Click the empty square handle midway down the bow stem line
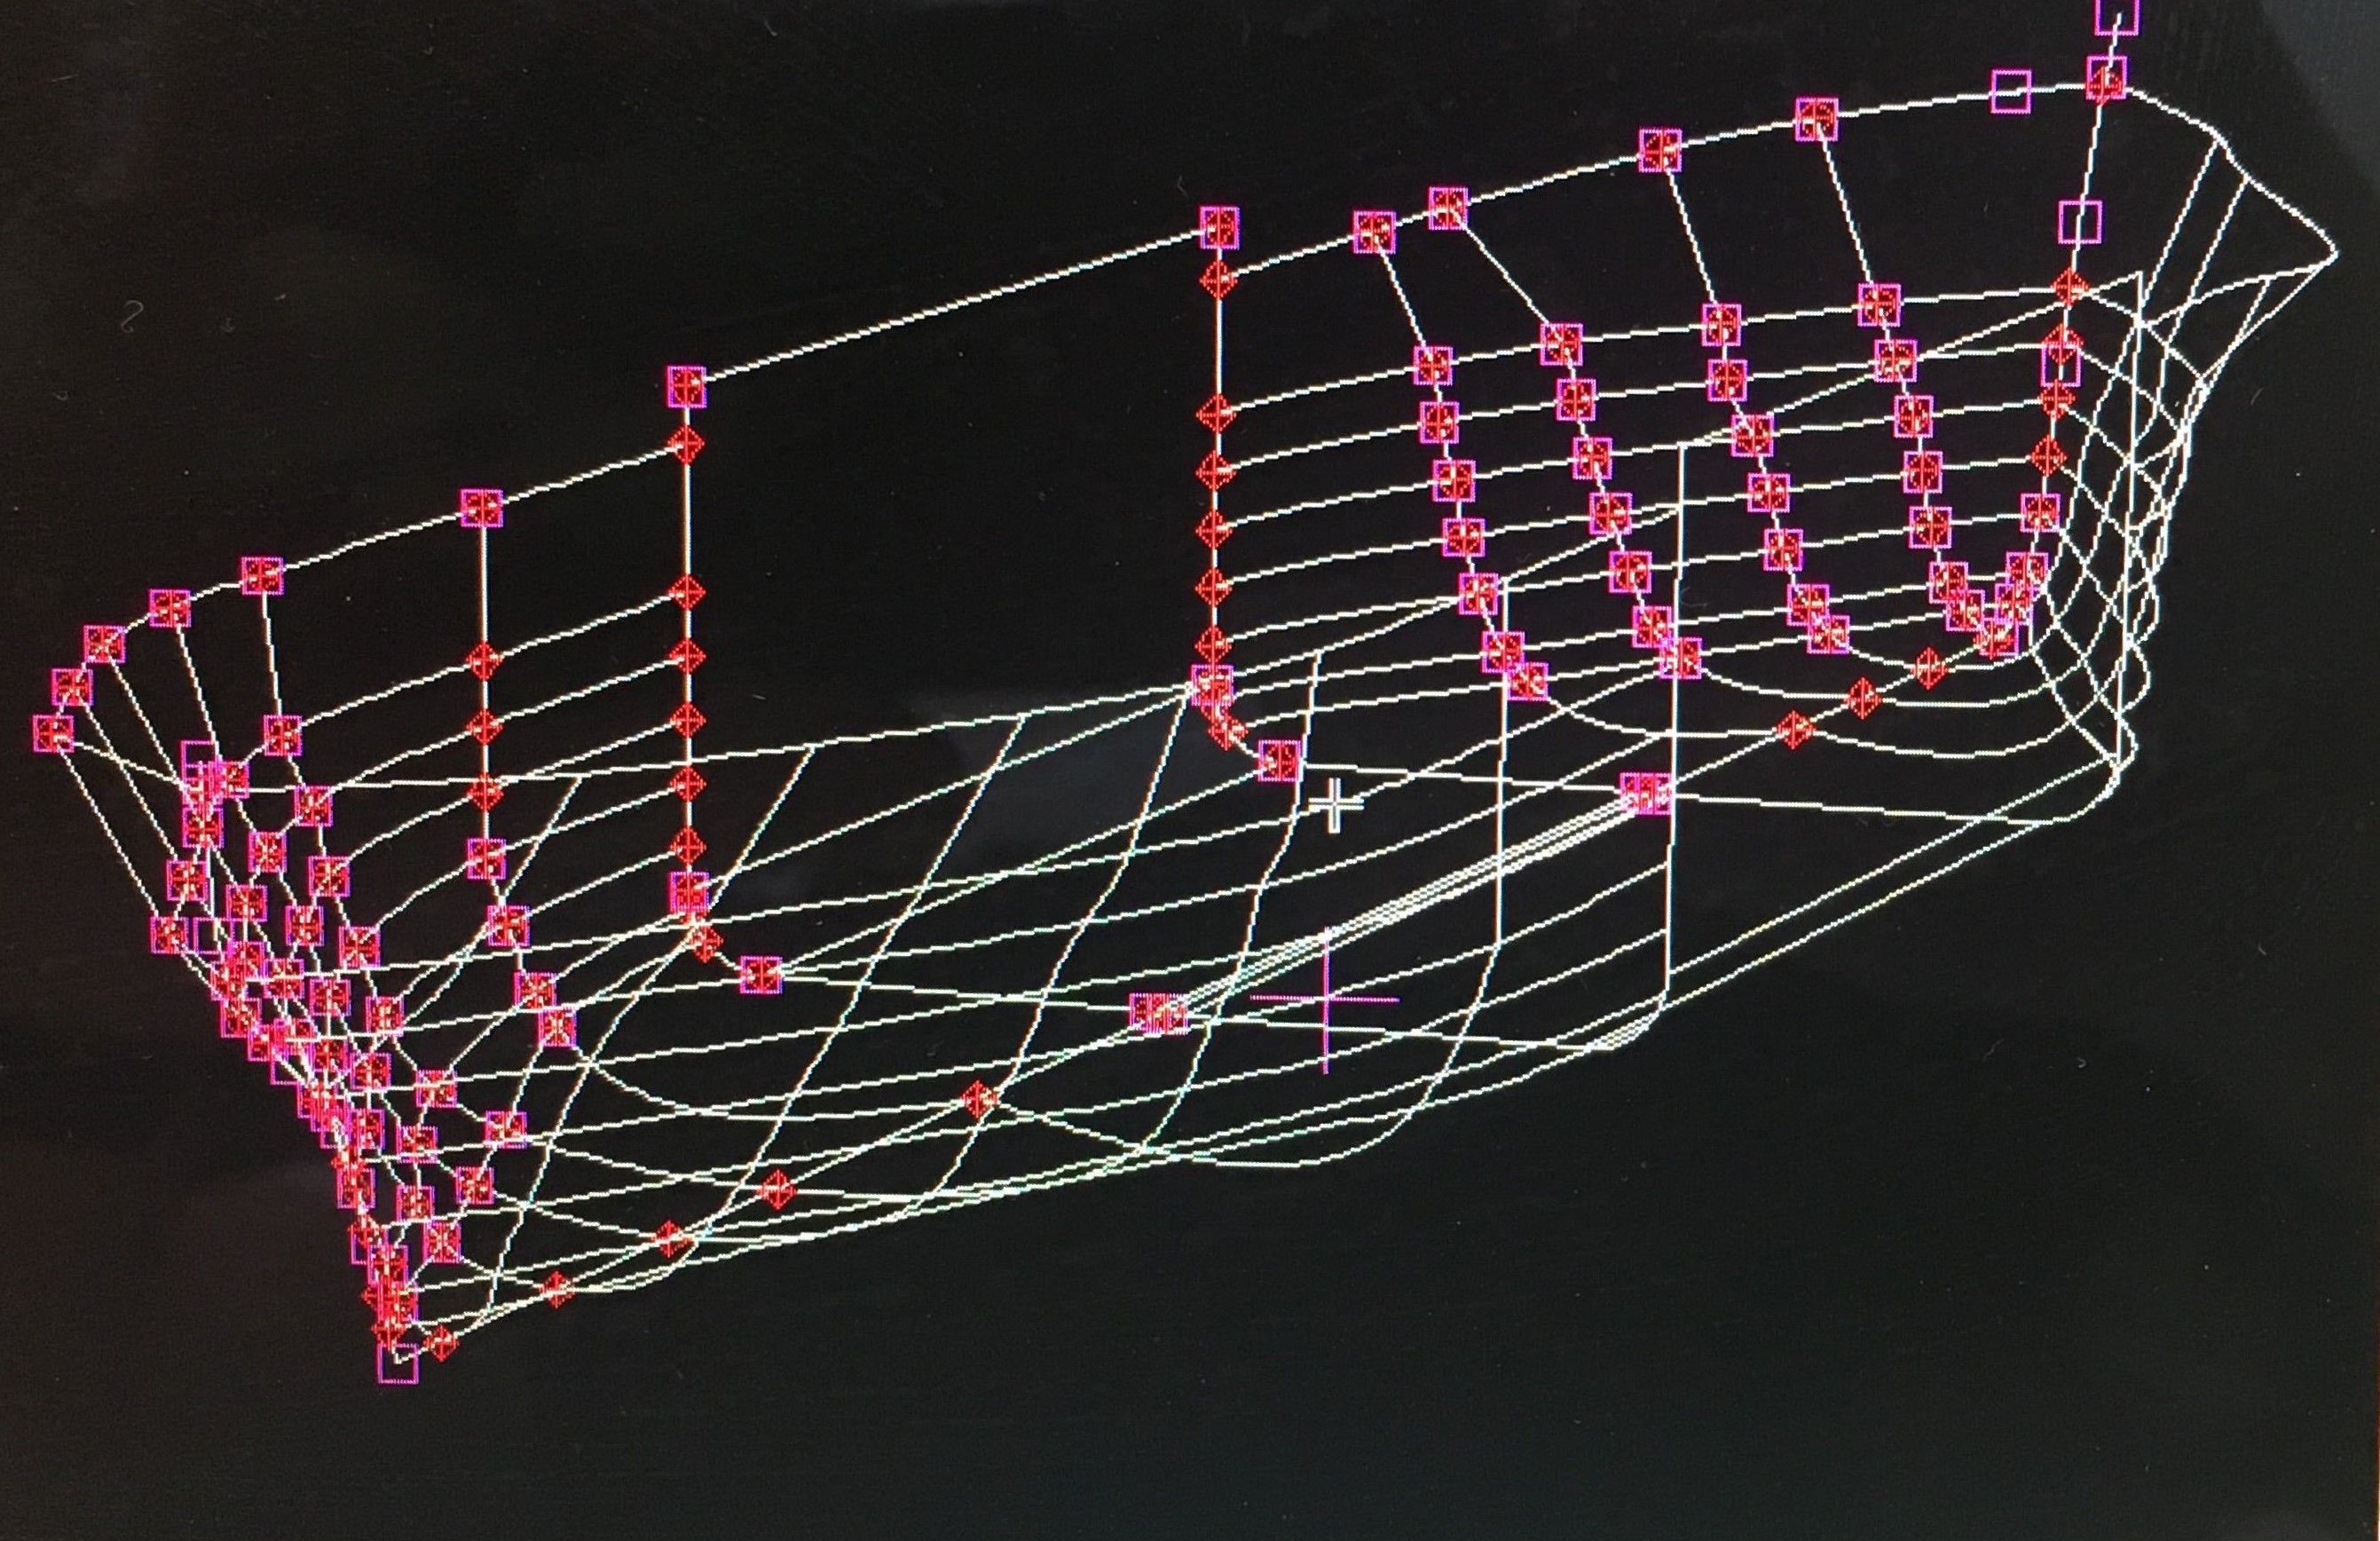Image resolution: width=2380 pixels, height=1541 pixels. 2080,222
